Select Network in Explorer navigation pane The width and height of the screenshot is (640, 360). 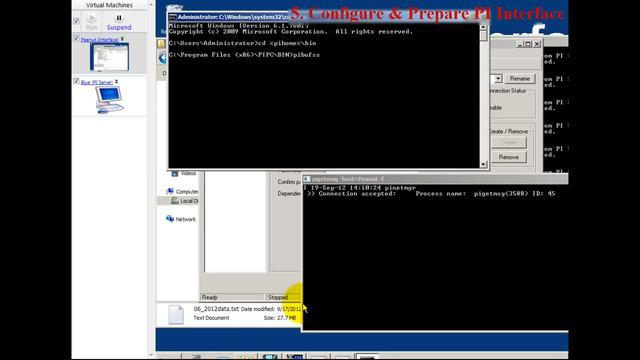pos(185,219)
